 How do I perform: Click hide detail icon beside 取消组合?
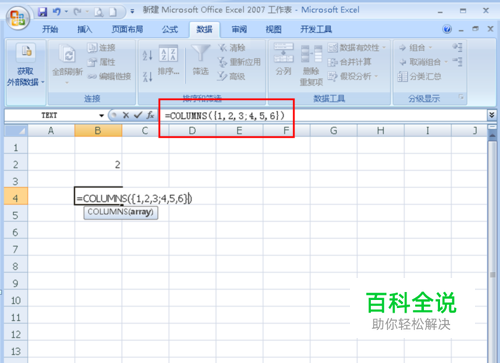coord(457,62)
